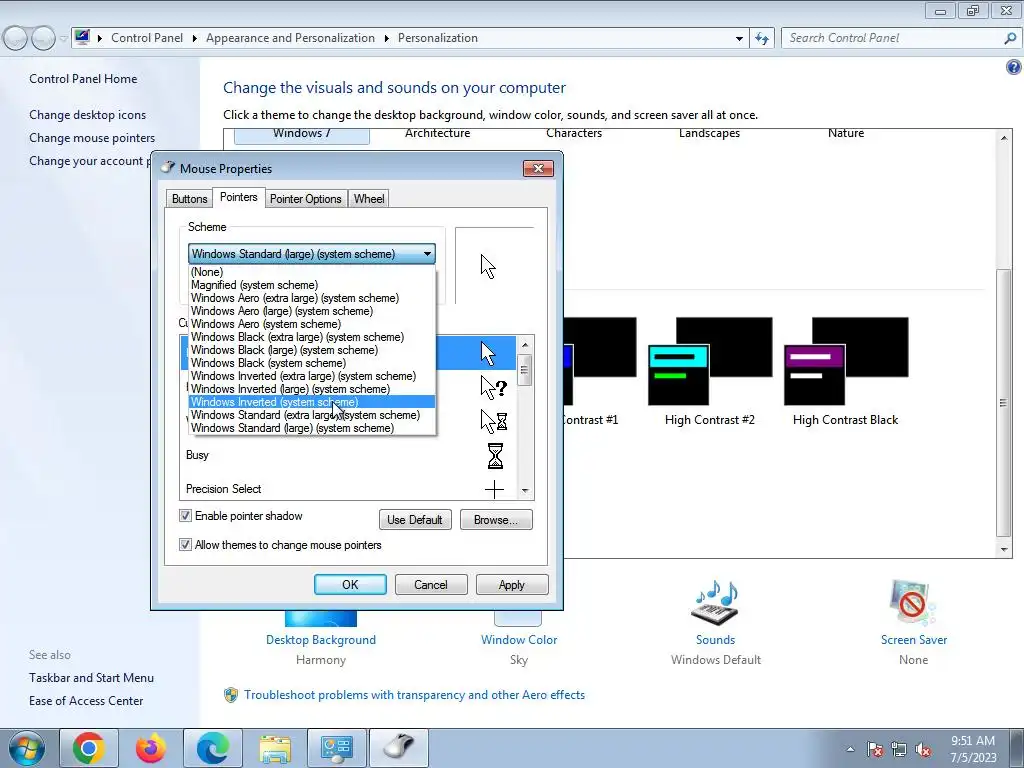The width and height of the screenshot is (1024, 768).
Task: Select the Busy hourglass pointer icon
Action: [495, 456]
